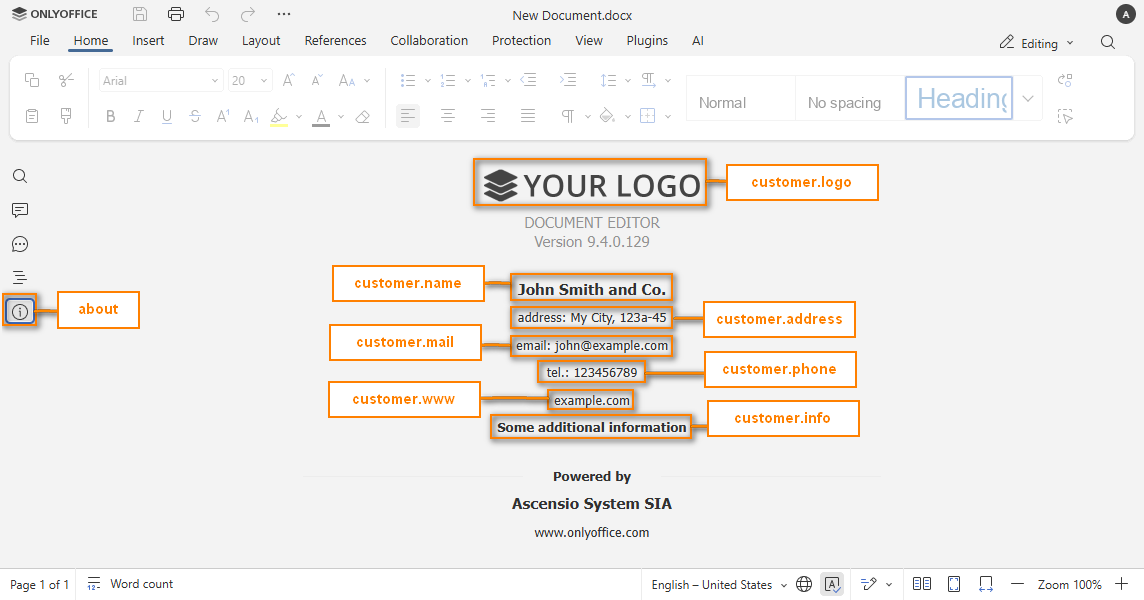This screenshot has width=1144, height=600.
Task: Click the Replace icon in the ribbon
Action: pos(1065,80)
